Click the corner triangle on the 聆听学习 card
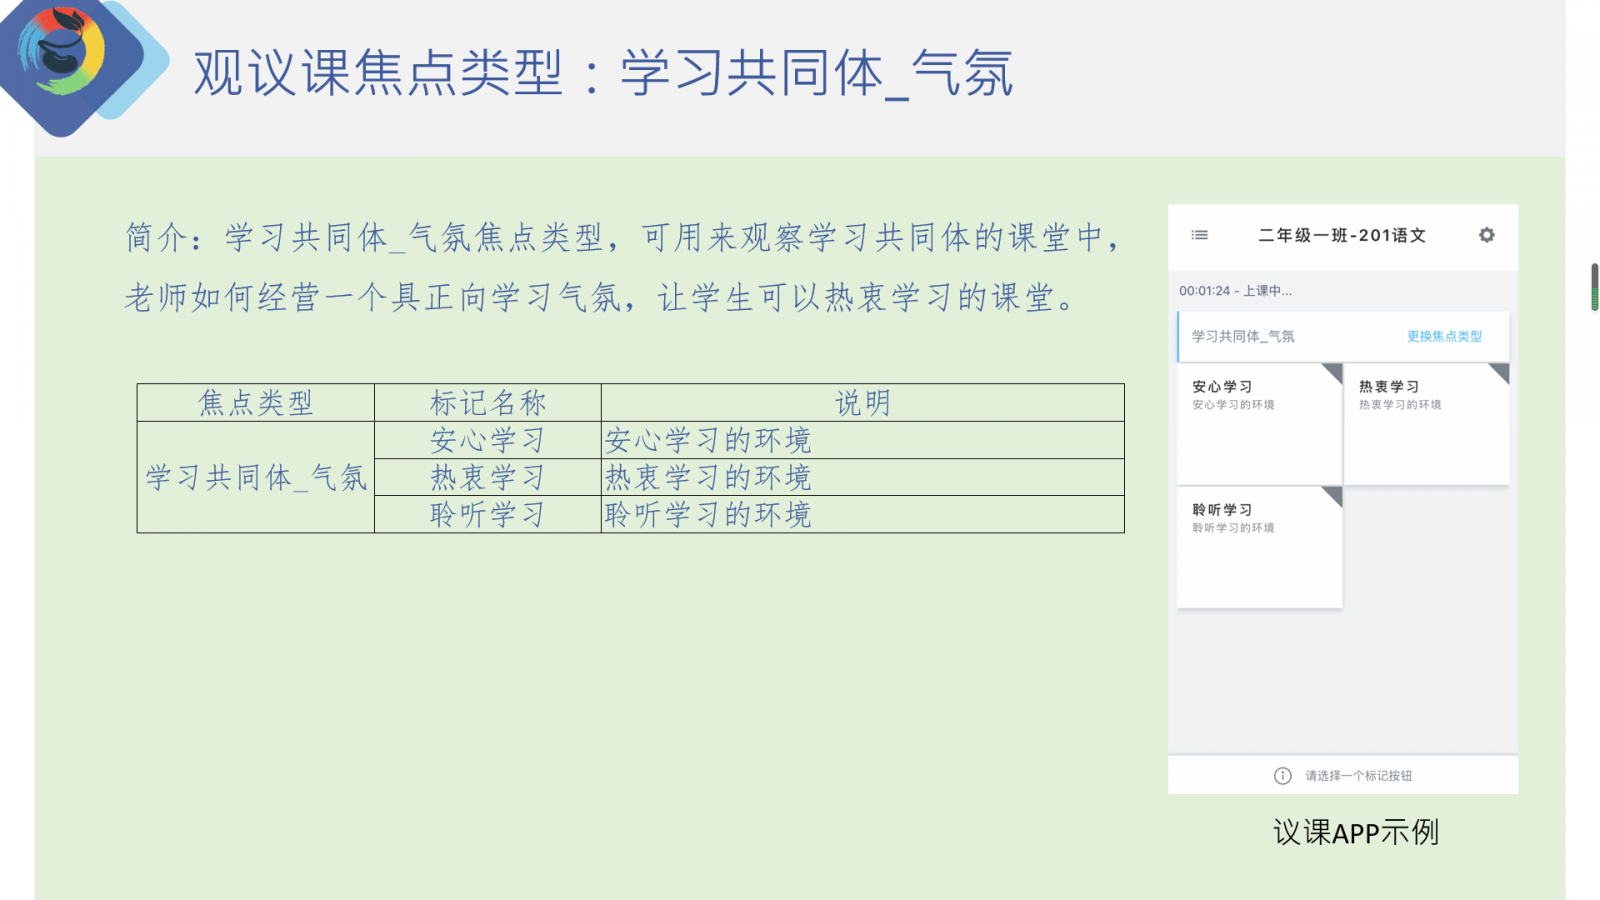Image resolution: width=1600 pixels, height=900 pixels. click(x=1333, y=495)
